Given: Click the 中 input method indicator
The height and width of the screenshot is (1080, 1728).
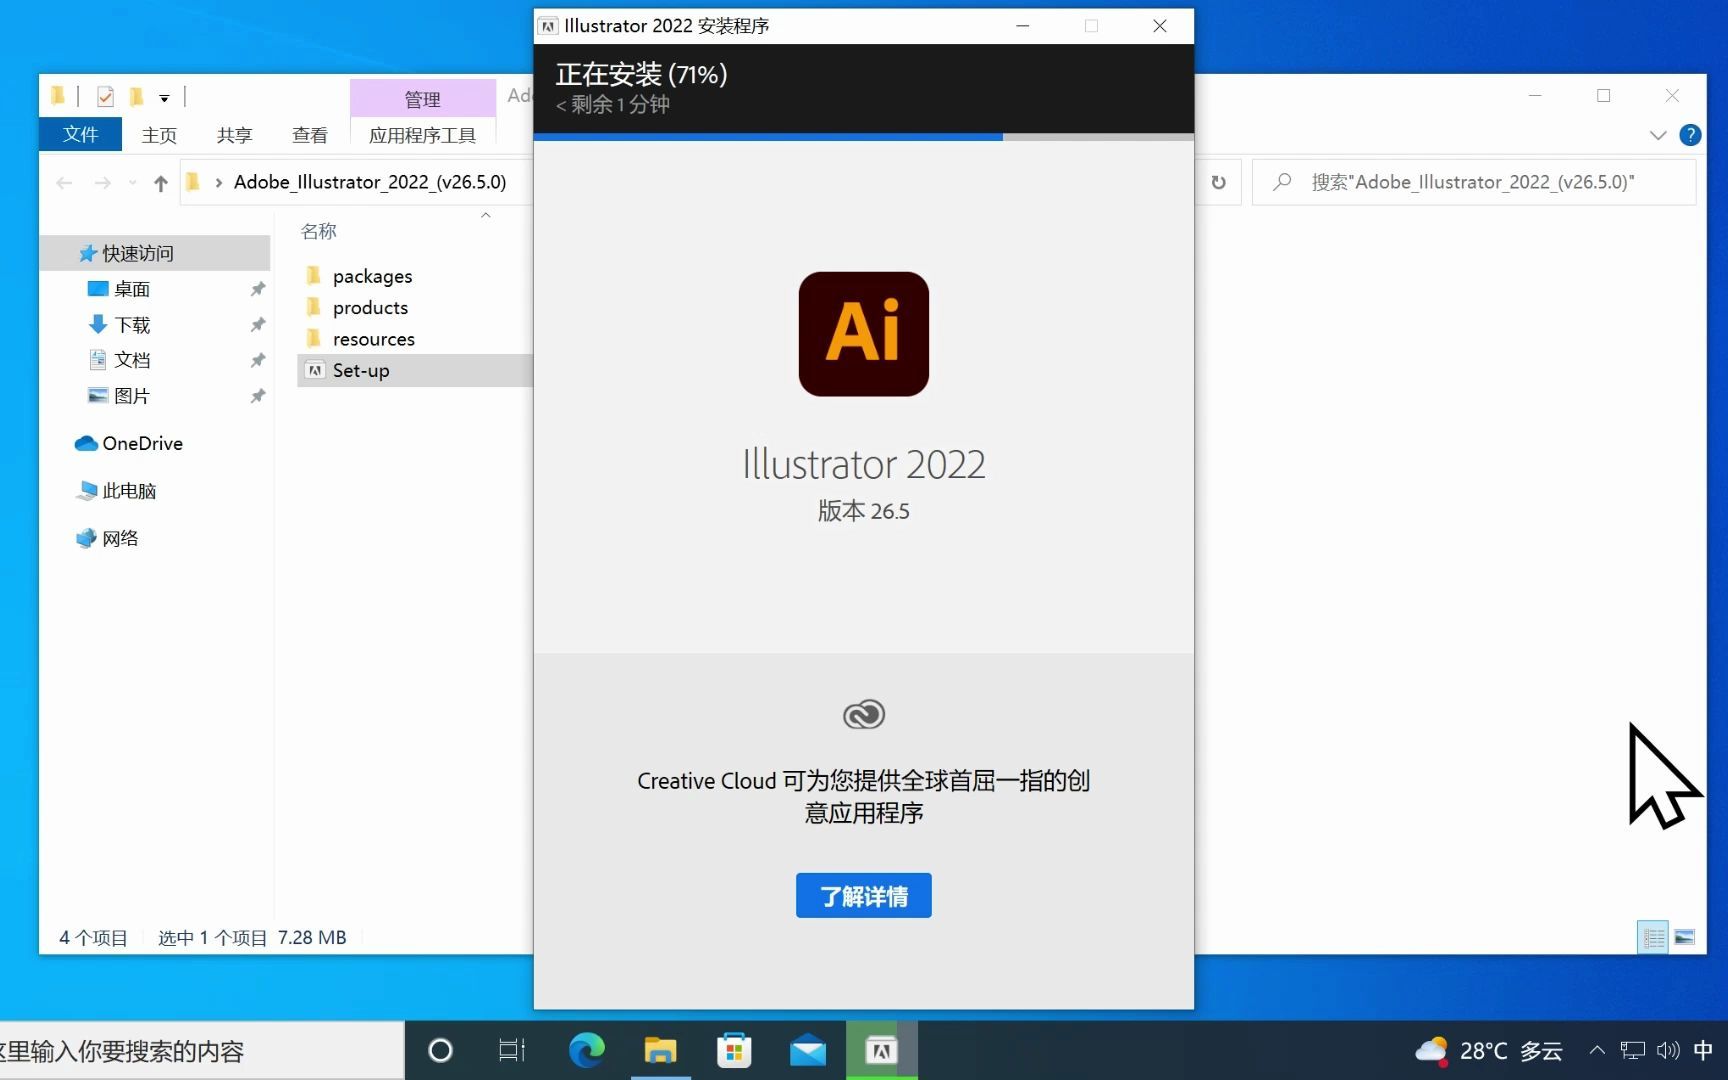Looking at the screenshot, I should 1703,1051.
